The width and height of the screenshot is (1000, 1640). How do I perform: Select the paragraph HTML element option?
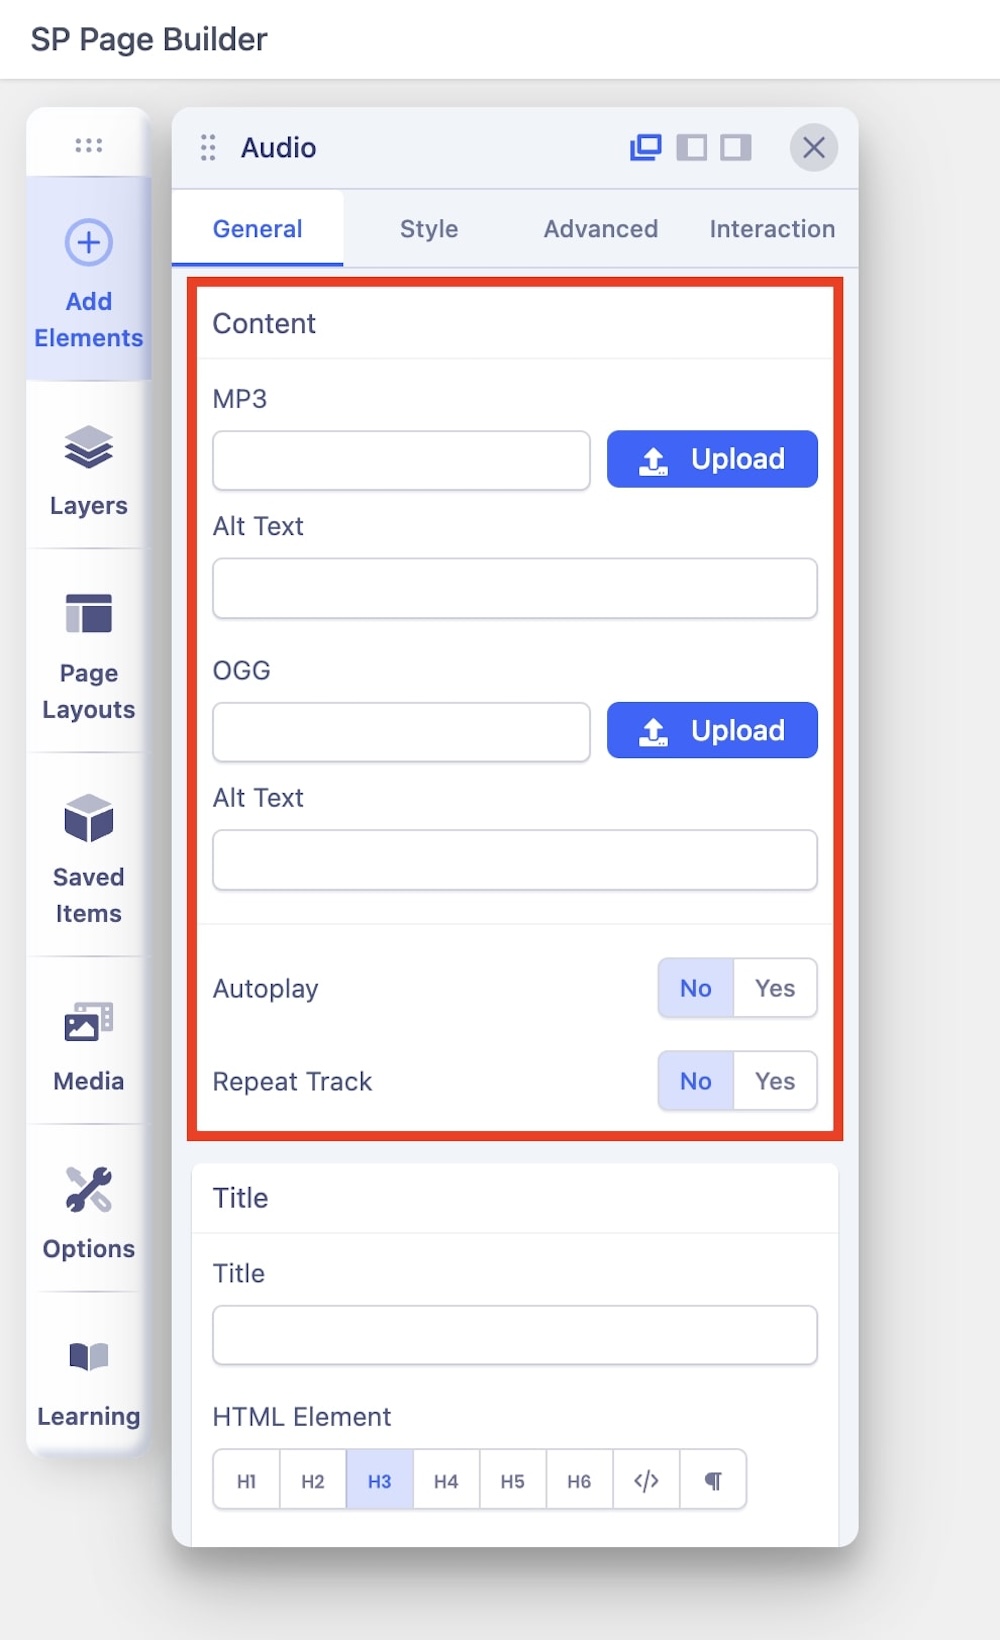(713, 1481)
